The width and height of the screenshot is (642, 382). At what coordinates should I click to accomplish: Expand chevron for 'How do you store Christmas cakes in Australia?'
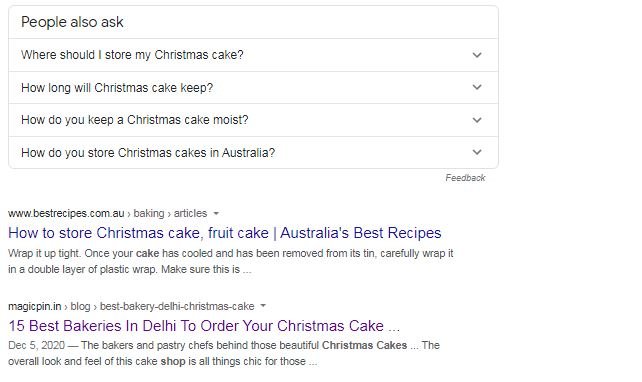click(477, 152)
